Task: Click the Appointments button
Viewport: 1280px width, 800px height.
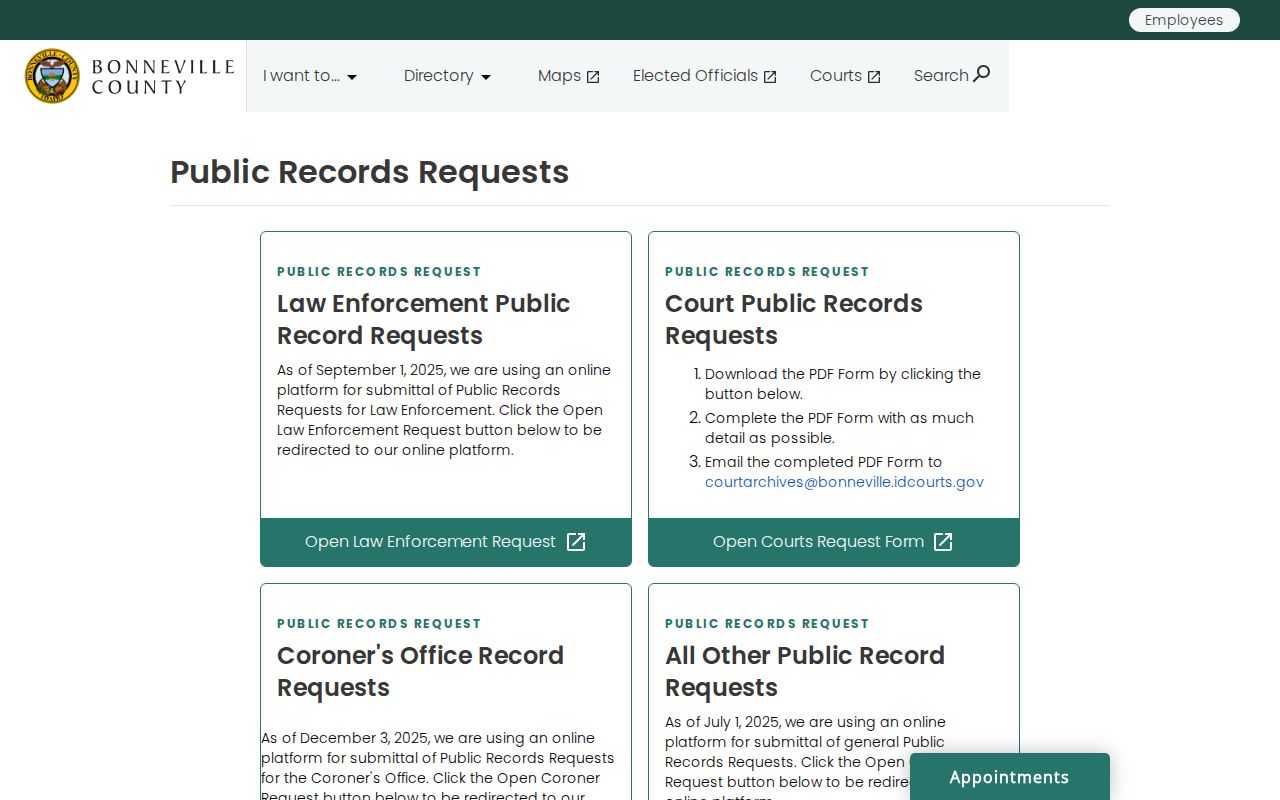Action: pyautogui.click(x=1010, y=777)
